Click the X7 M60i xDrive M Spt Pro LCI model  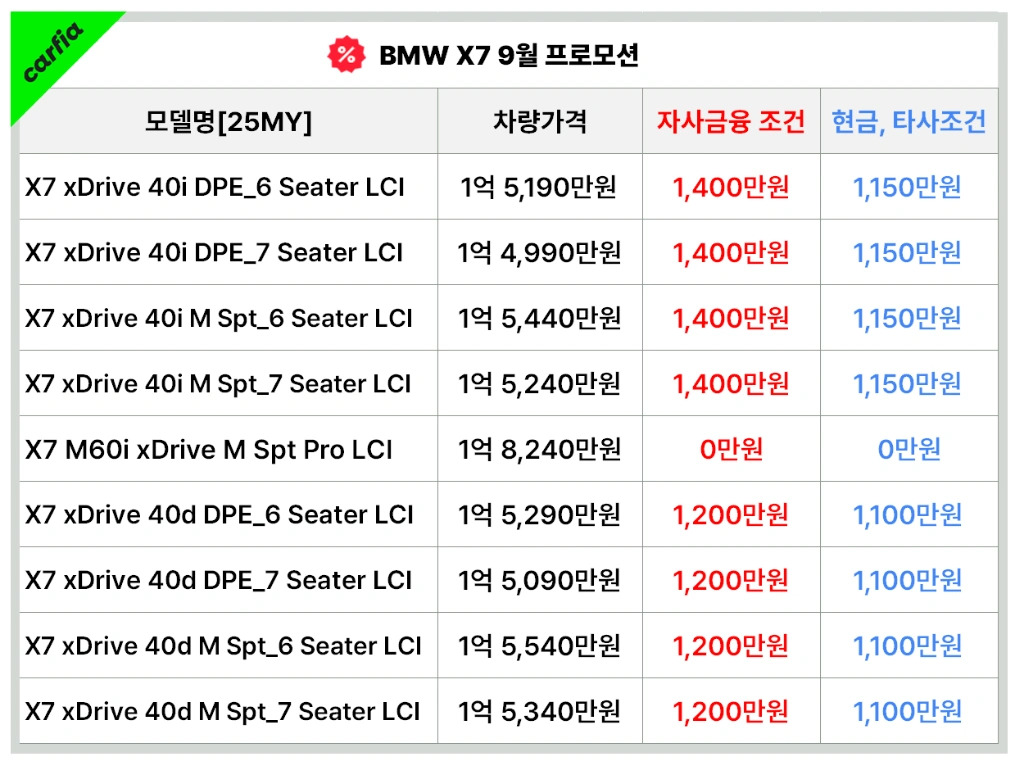(209, 450)
